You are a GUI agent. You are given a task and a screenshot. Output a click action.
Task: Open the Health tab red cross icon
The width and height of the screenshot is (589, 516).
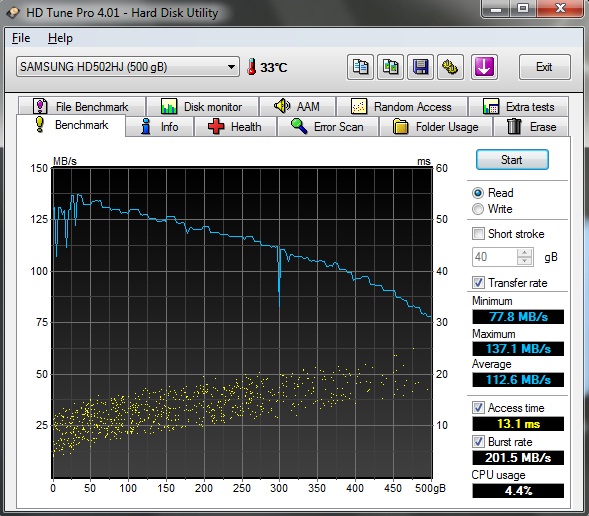[216, 127]
